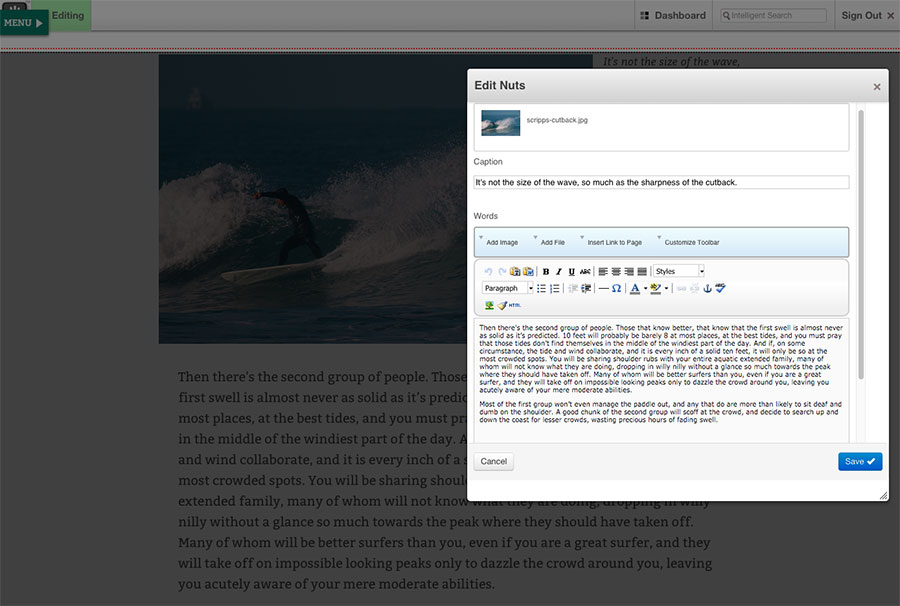Open the Paragraph format dropdown

pyautogui.click(x=508, y=288)
